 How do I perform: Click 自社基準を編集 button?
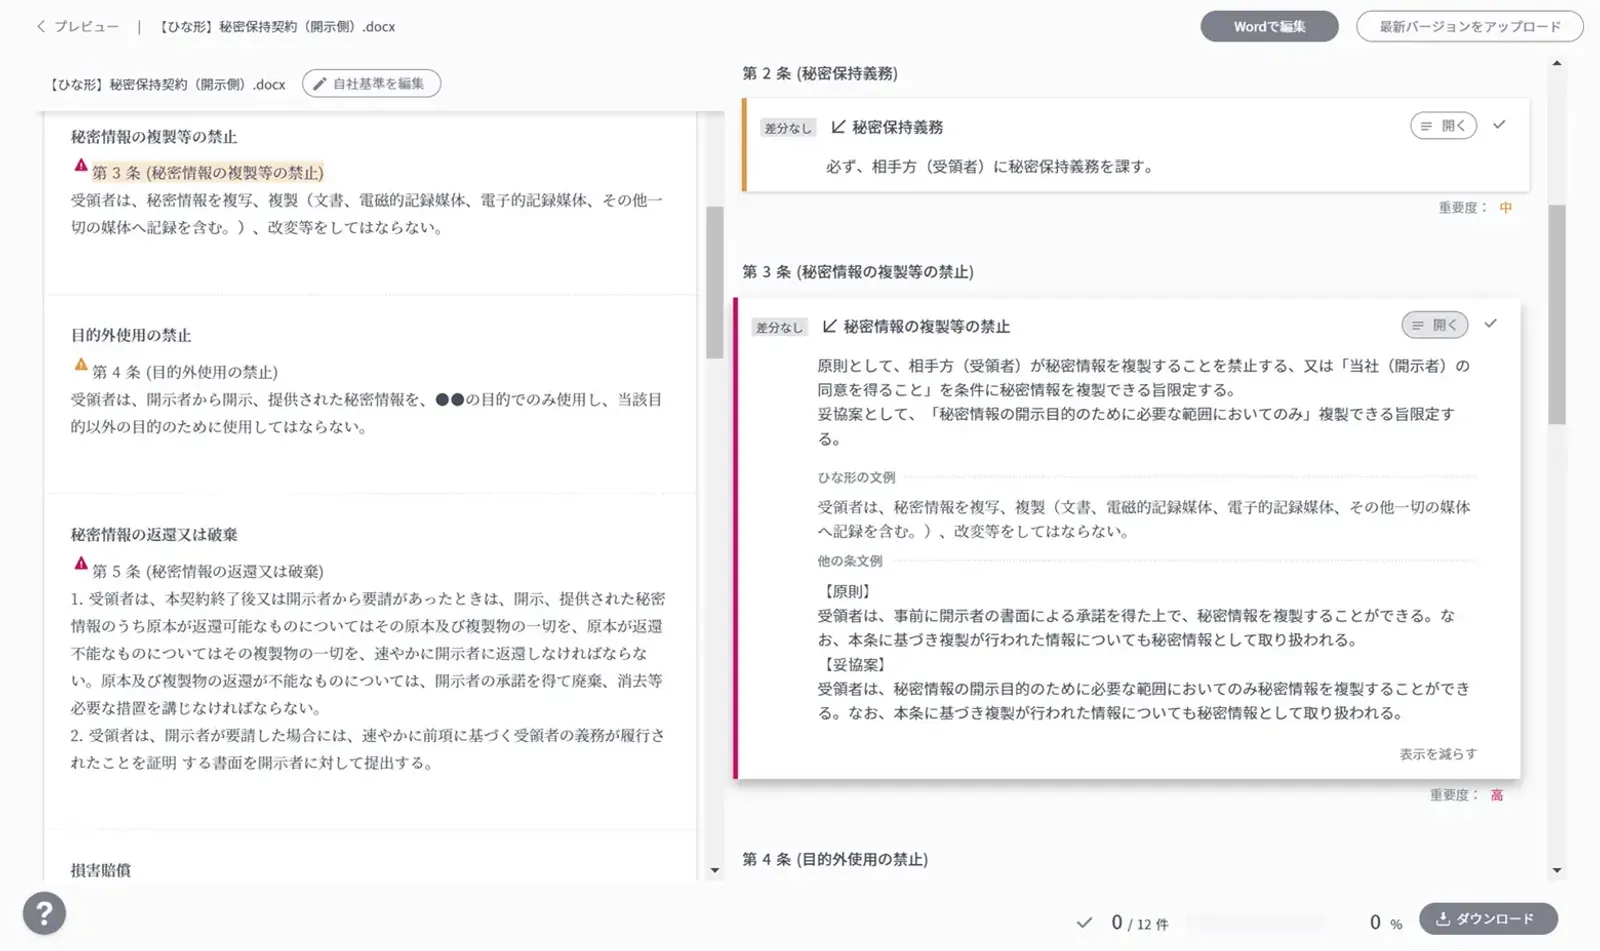[x=371, y=84]
